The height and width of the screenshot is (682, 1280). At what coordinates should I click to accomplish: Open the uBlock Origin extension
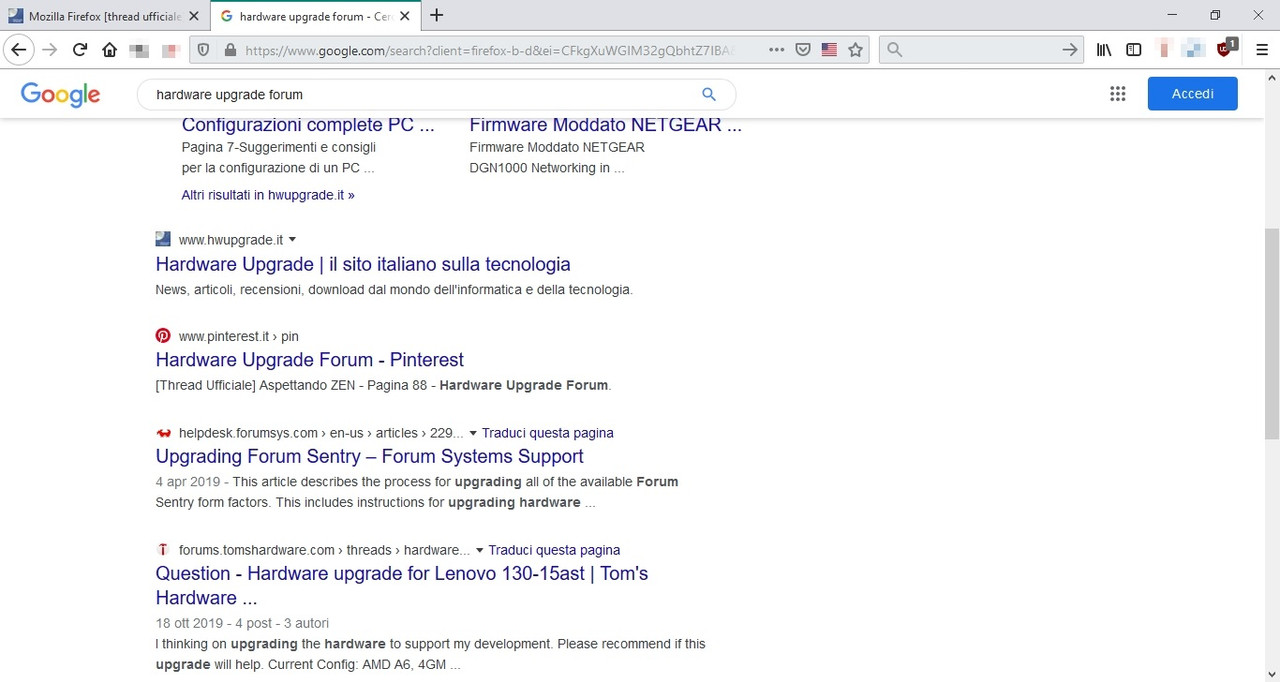[x=1225, y=49]
